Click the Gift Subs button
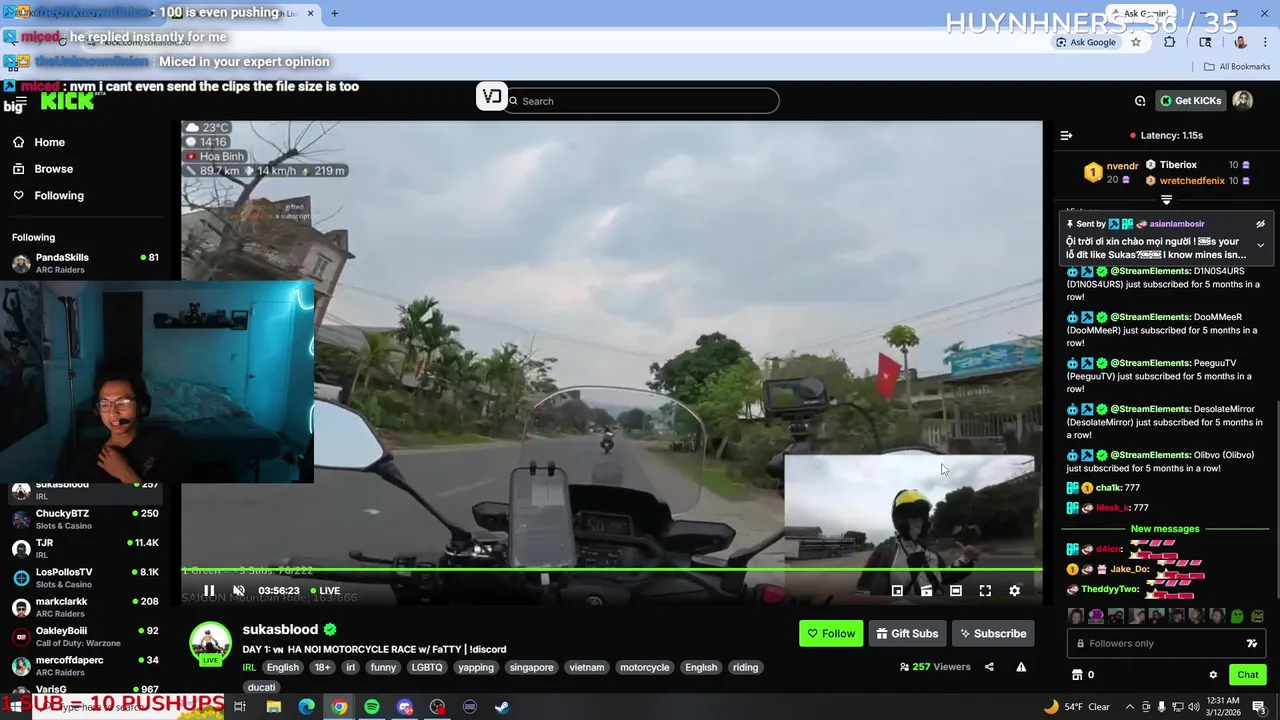Viewport: 1280px width, 720px height. click(907, 633)
